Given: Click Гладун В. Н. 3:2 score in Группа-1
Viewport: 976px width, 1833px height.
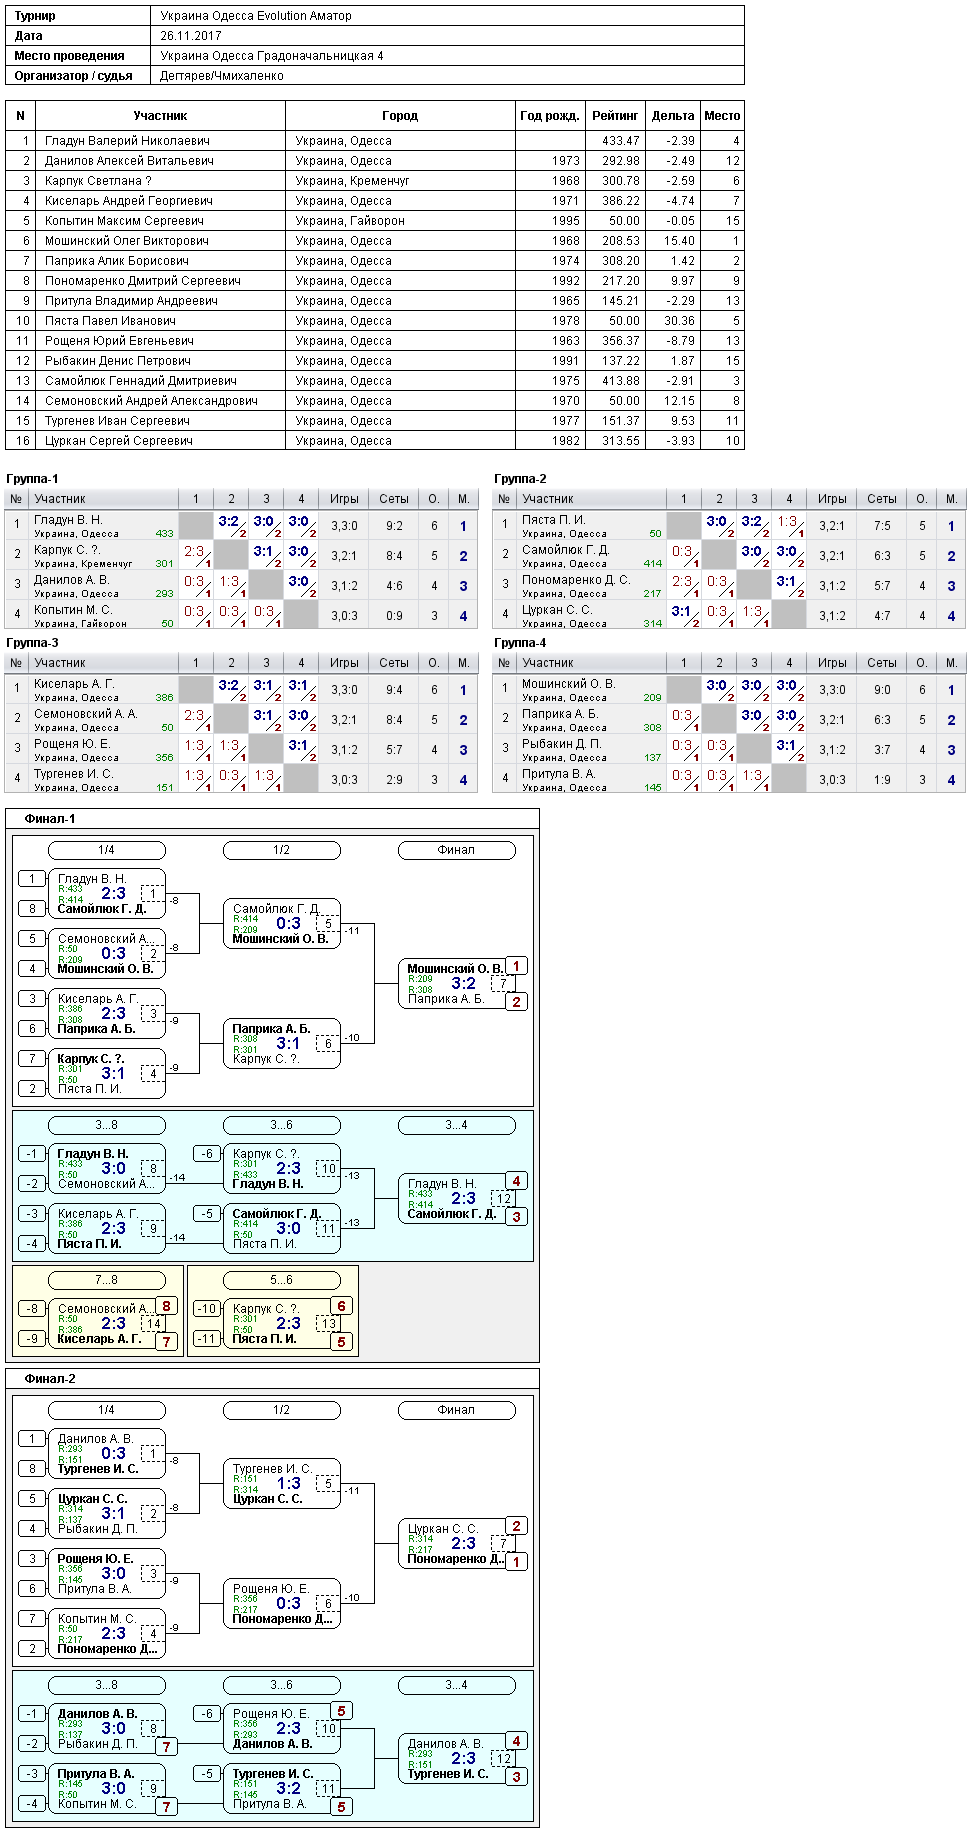Looking at the screenshot, I should click(229, 521).
